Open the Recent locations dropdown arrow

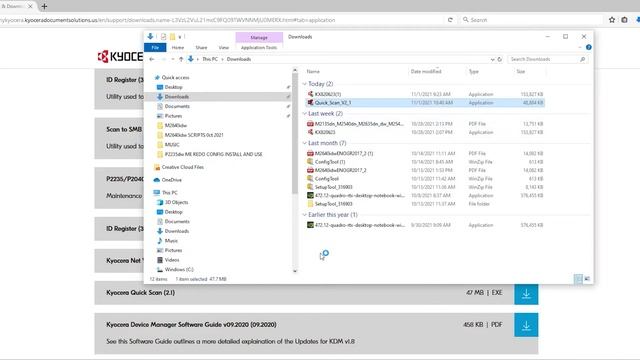173,59
